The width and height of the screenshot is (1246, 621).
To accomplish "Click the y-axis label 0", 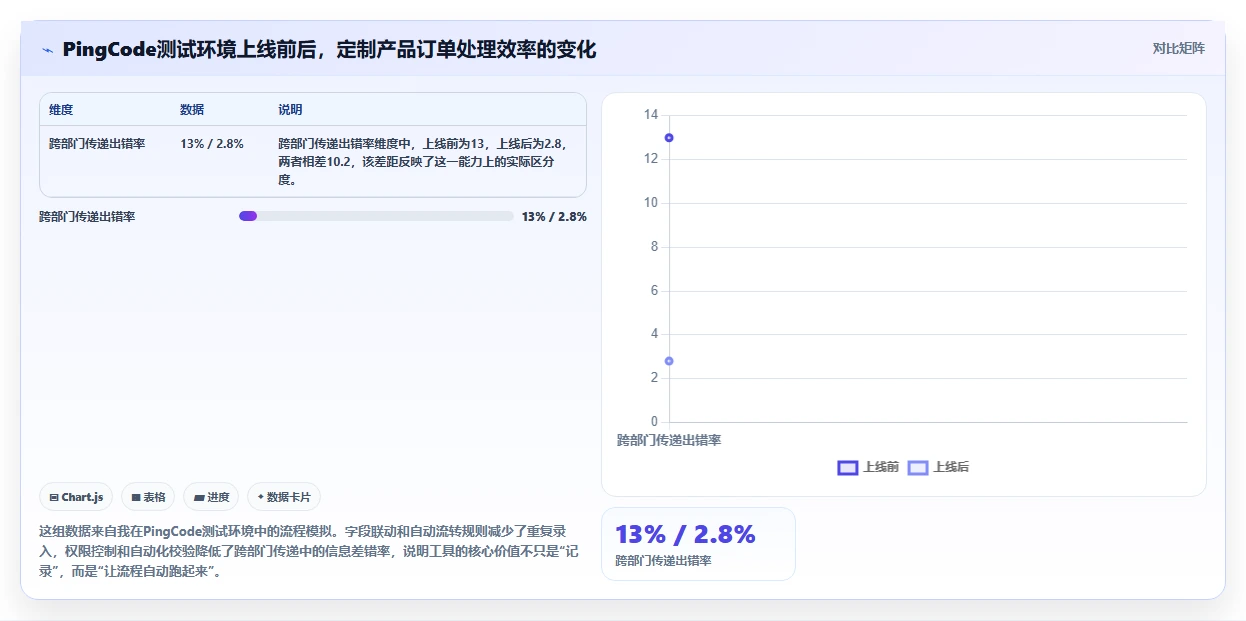I will (x=655, y=422).
